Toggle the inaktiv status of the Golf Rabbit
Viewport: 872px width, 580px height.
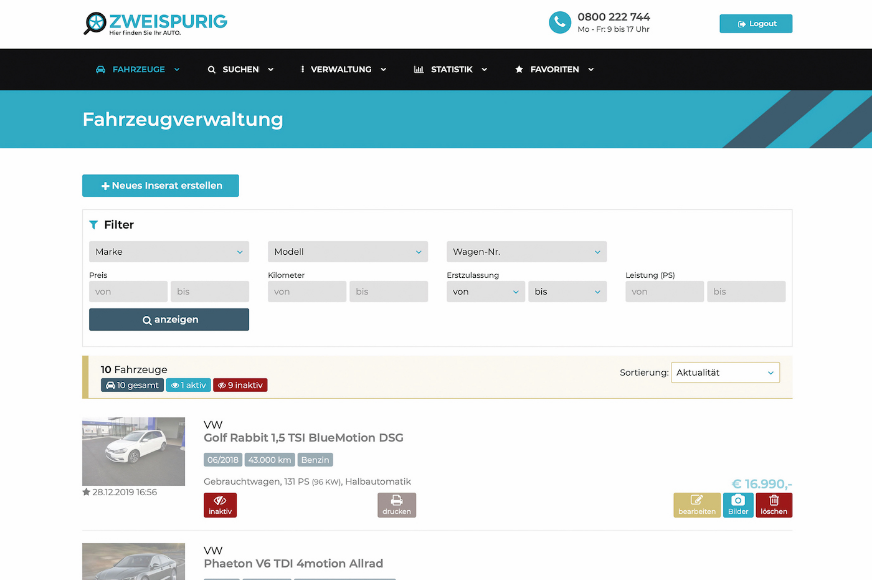click(220, 505)
